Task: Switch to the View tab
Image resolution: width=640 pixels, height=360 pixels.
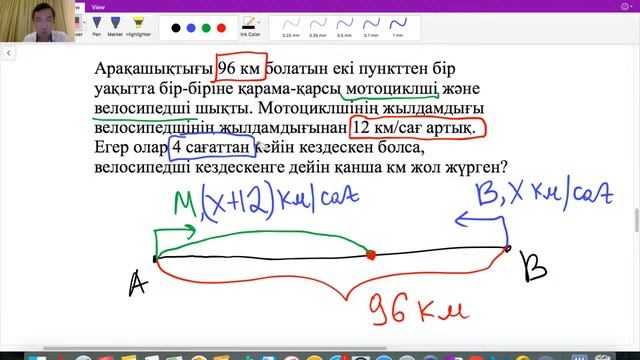Action: (x=98, y=7)
